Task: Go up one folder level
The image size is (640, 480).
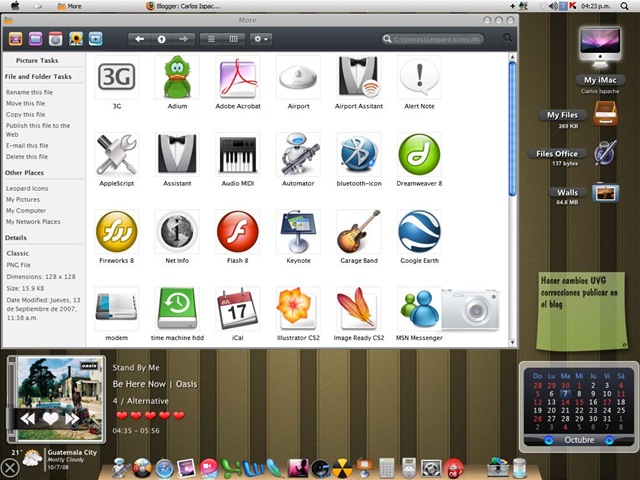Action: pyautogui.click(x=162, y=39)
